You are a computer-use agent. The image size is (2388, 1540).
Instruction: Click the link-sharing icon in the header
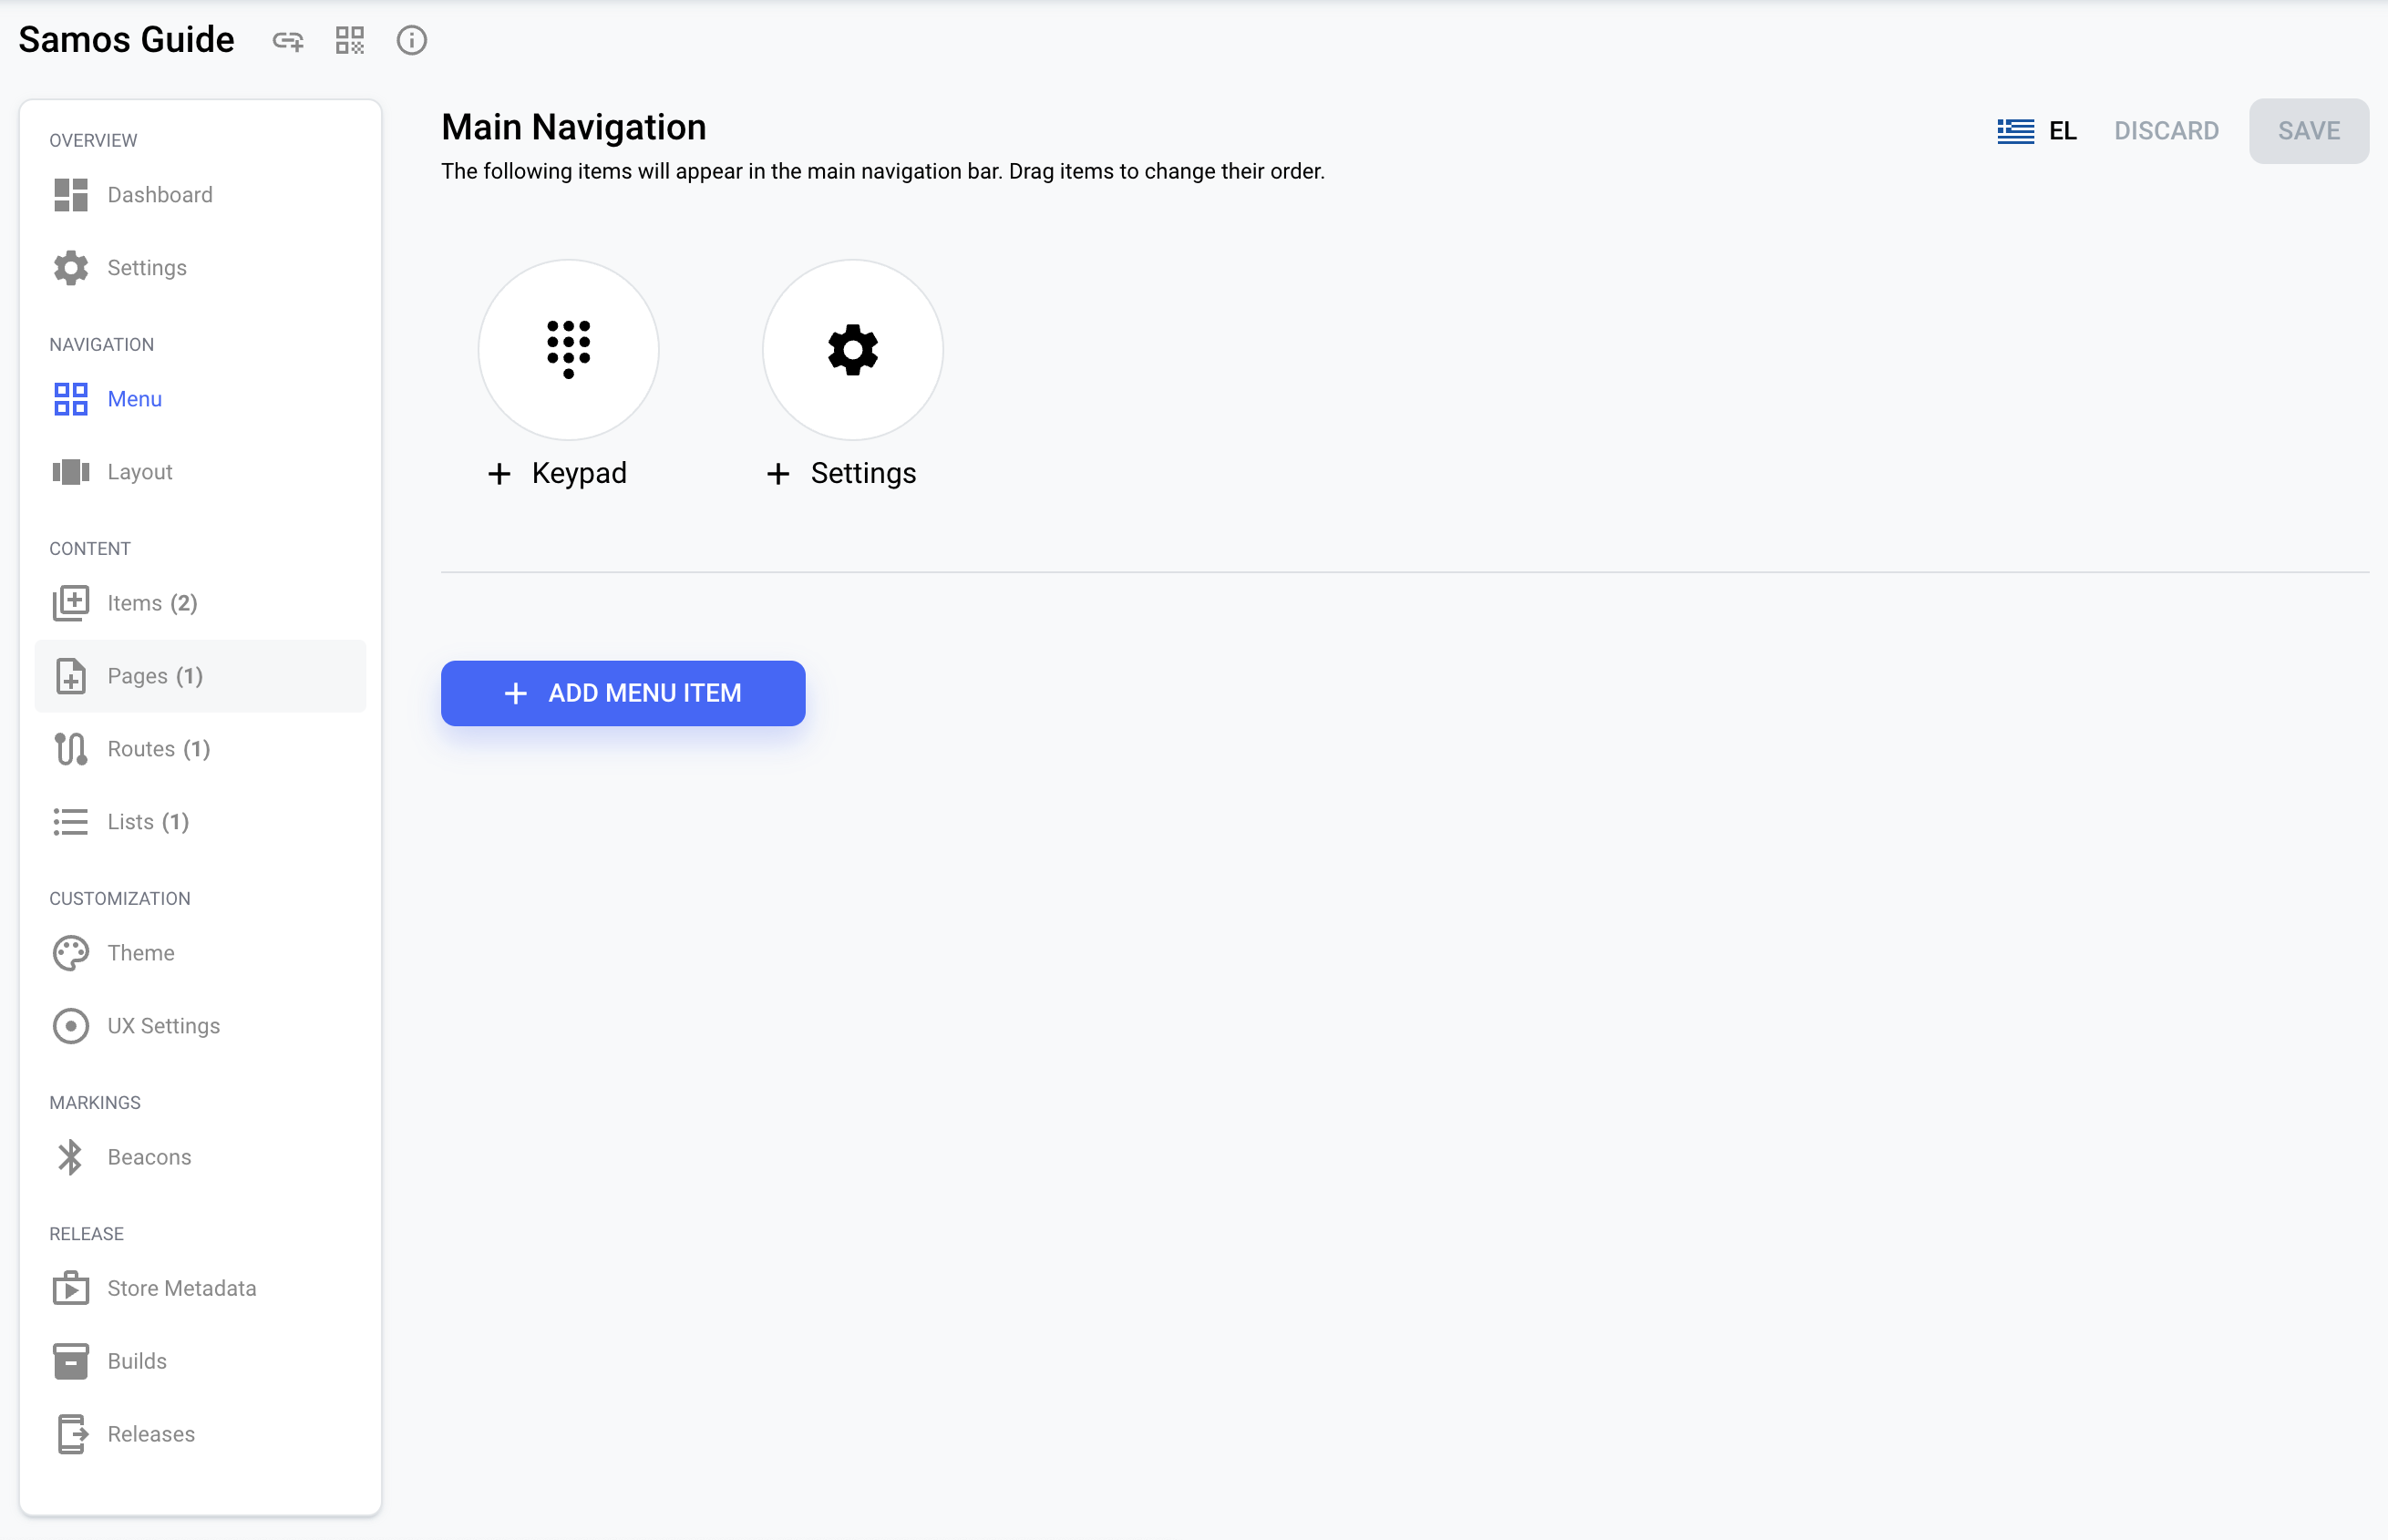[287, 41]
